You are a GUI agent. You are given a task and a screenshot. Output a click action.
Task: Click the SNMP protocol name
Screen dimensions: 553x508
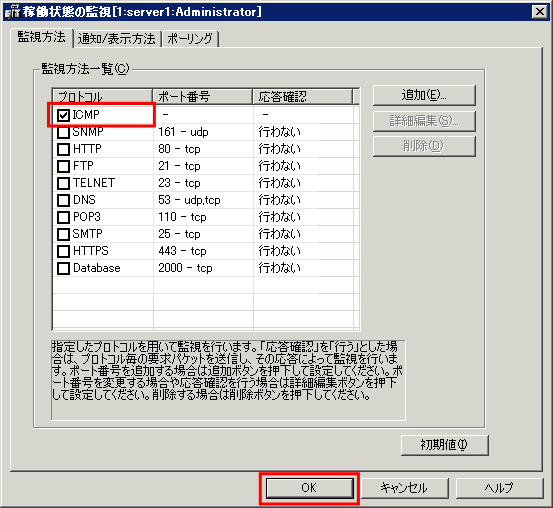(x=88, y=132)
